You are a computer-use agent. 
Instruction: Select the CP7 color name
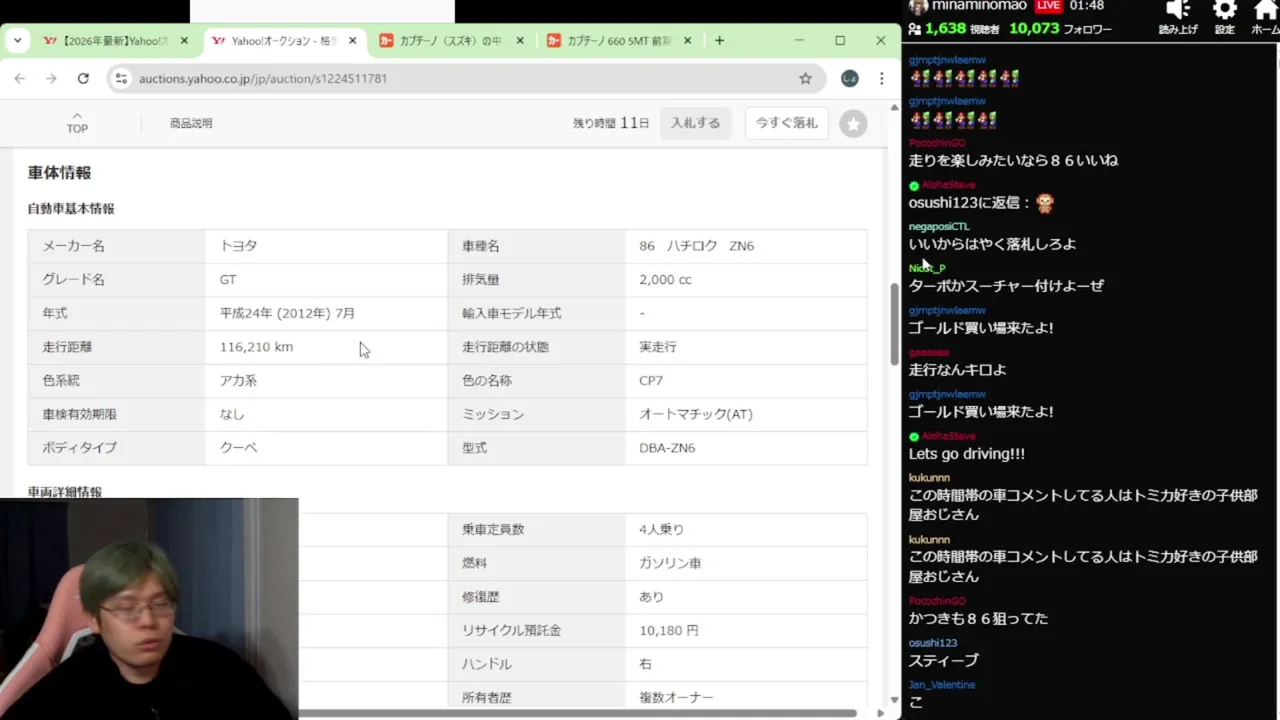pyautogui.click(x=651, y=381)
